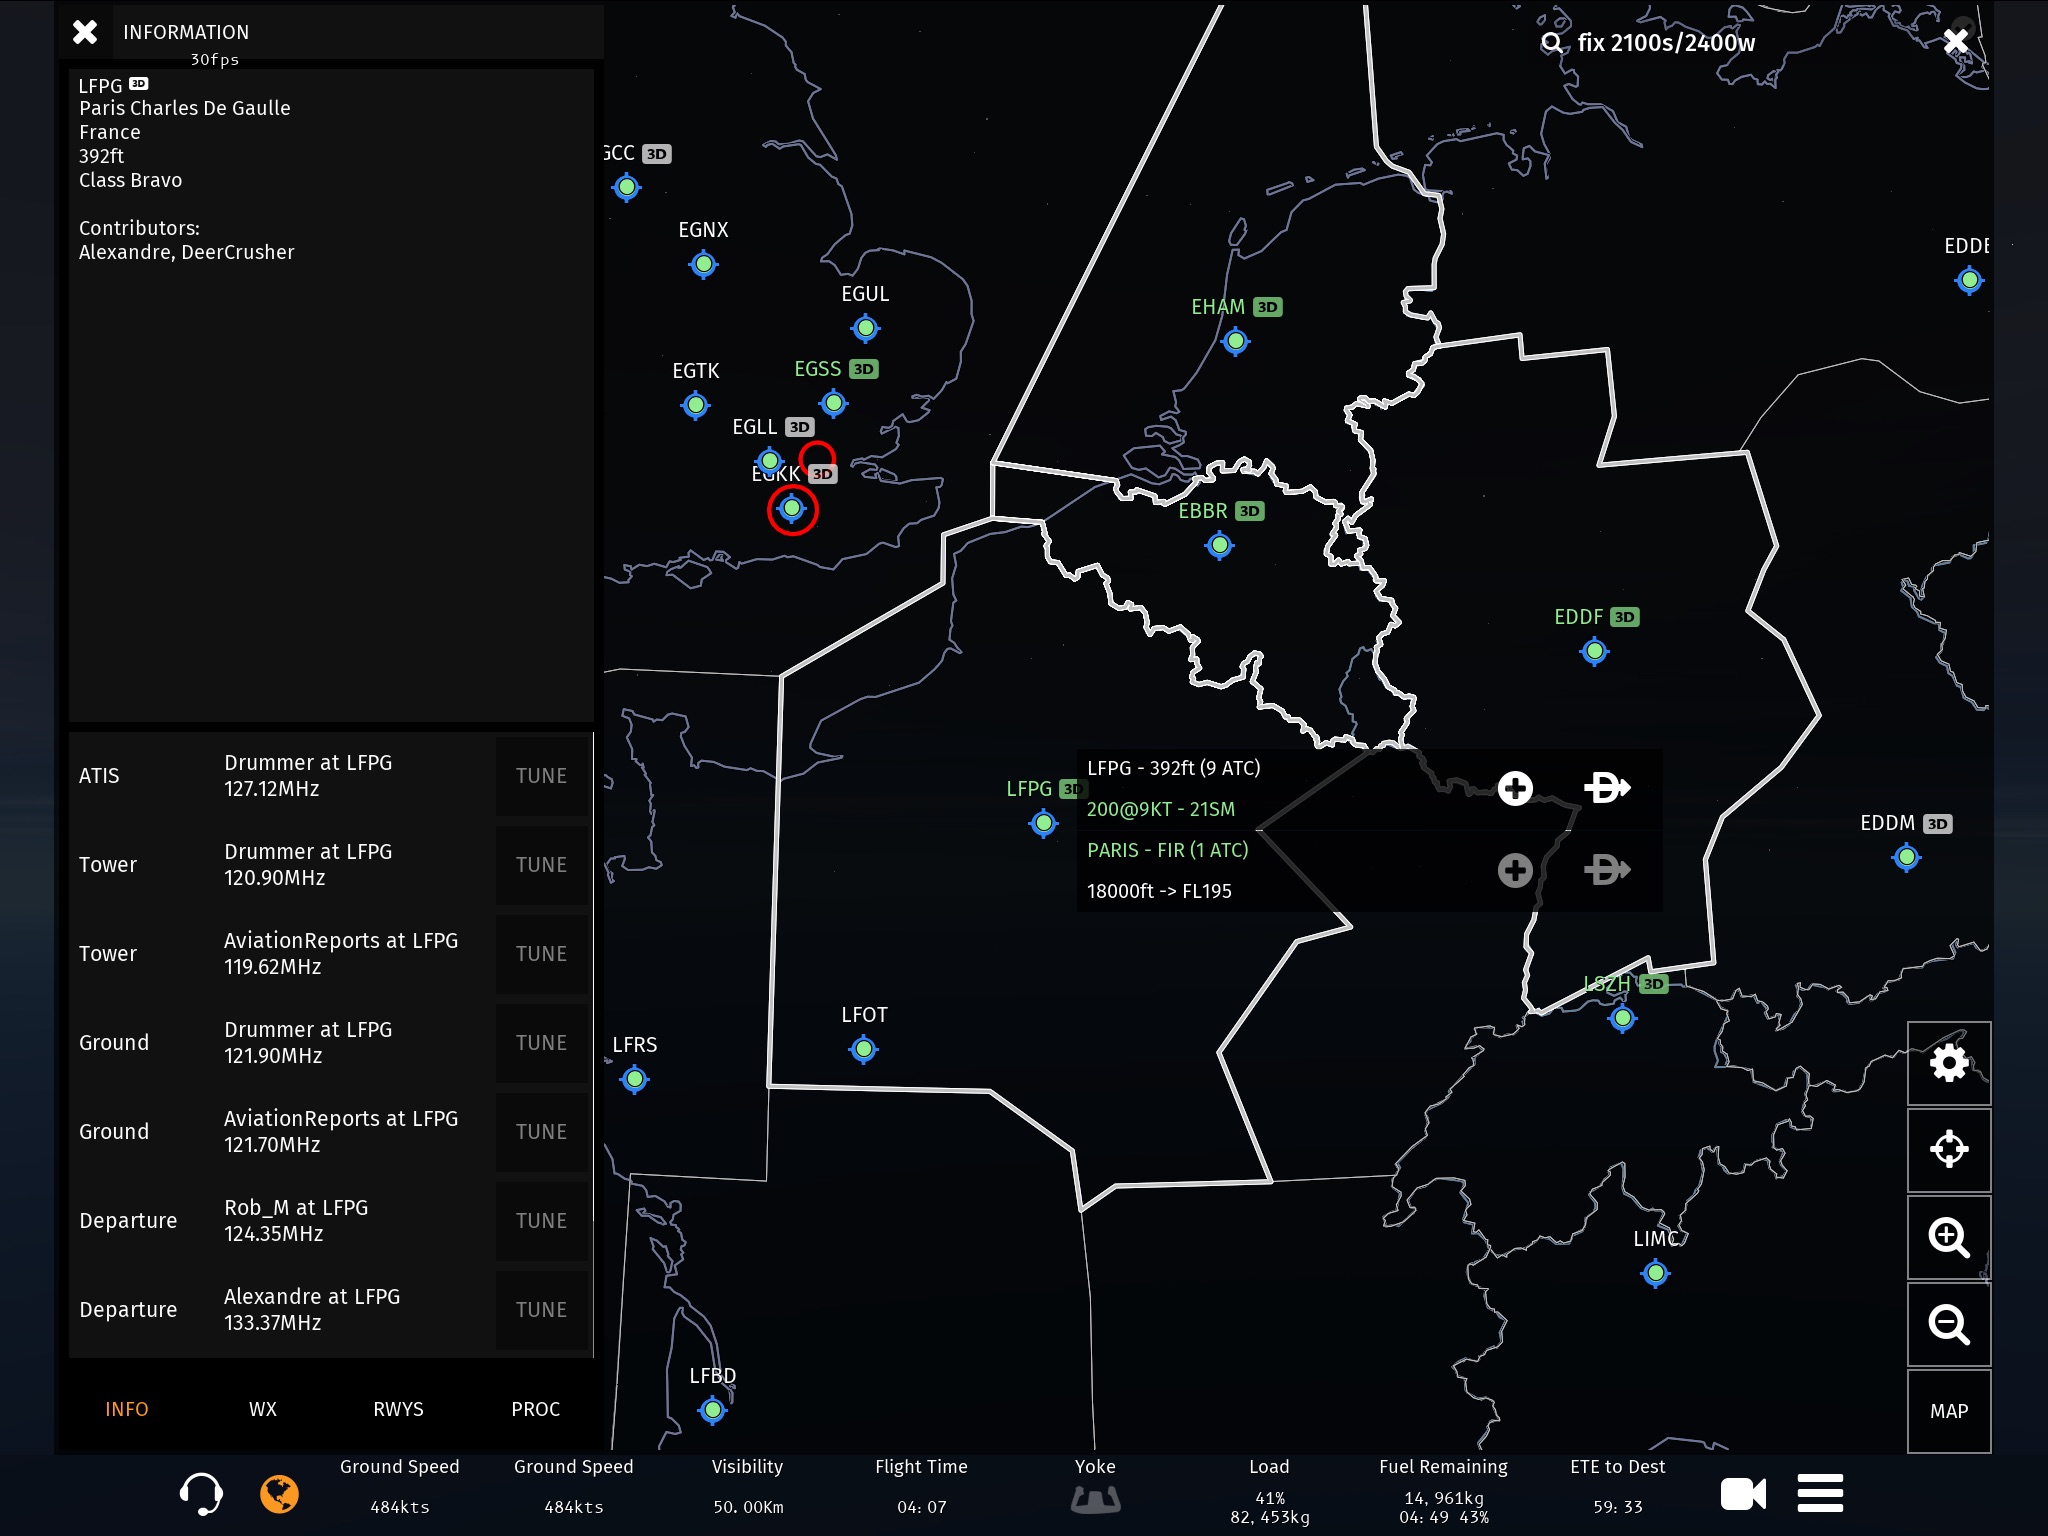Close the Information panel
Image resolution: width=2048 pixels, height=1536 pixels.
85,32
